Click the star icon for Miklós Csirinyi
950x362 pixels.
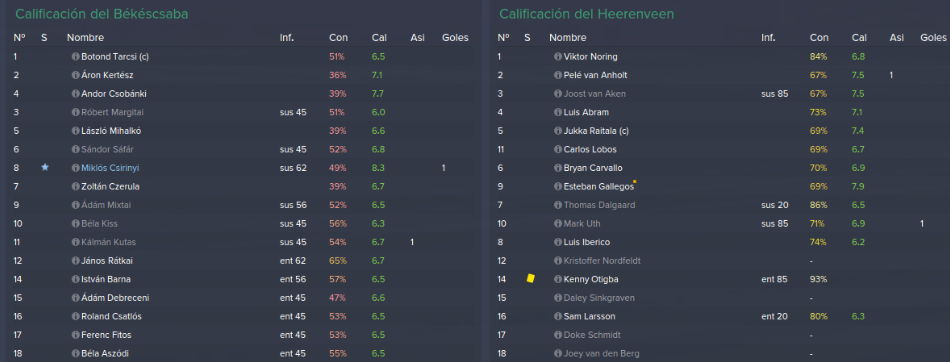[x=45, y=167]
